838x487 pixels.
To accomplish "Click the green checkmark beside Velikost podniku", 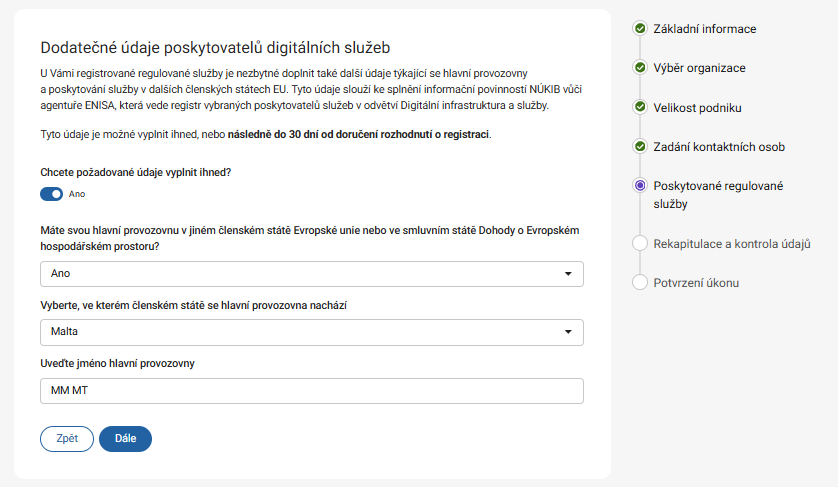I will coord(640,107).
